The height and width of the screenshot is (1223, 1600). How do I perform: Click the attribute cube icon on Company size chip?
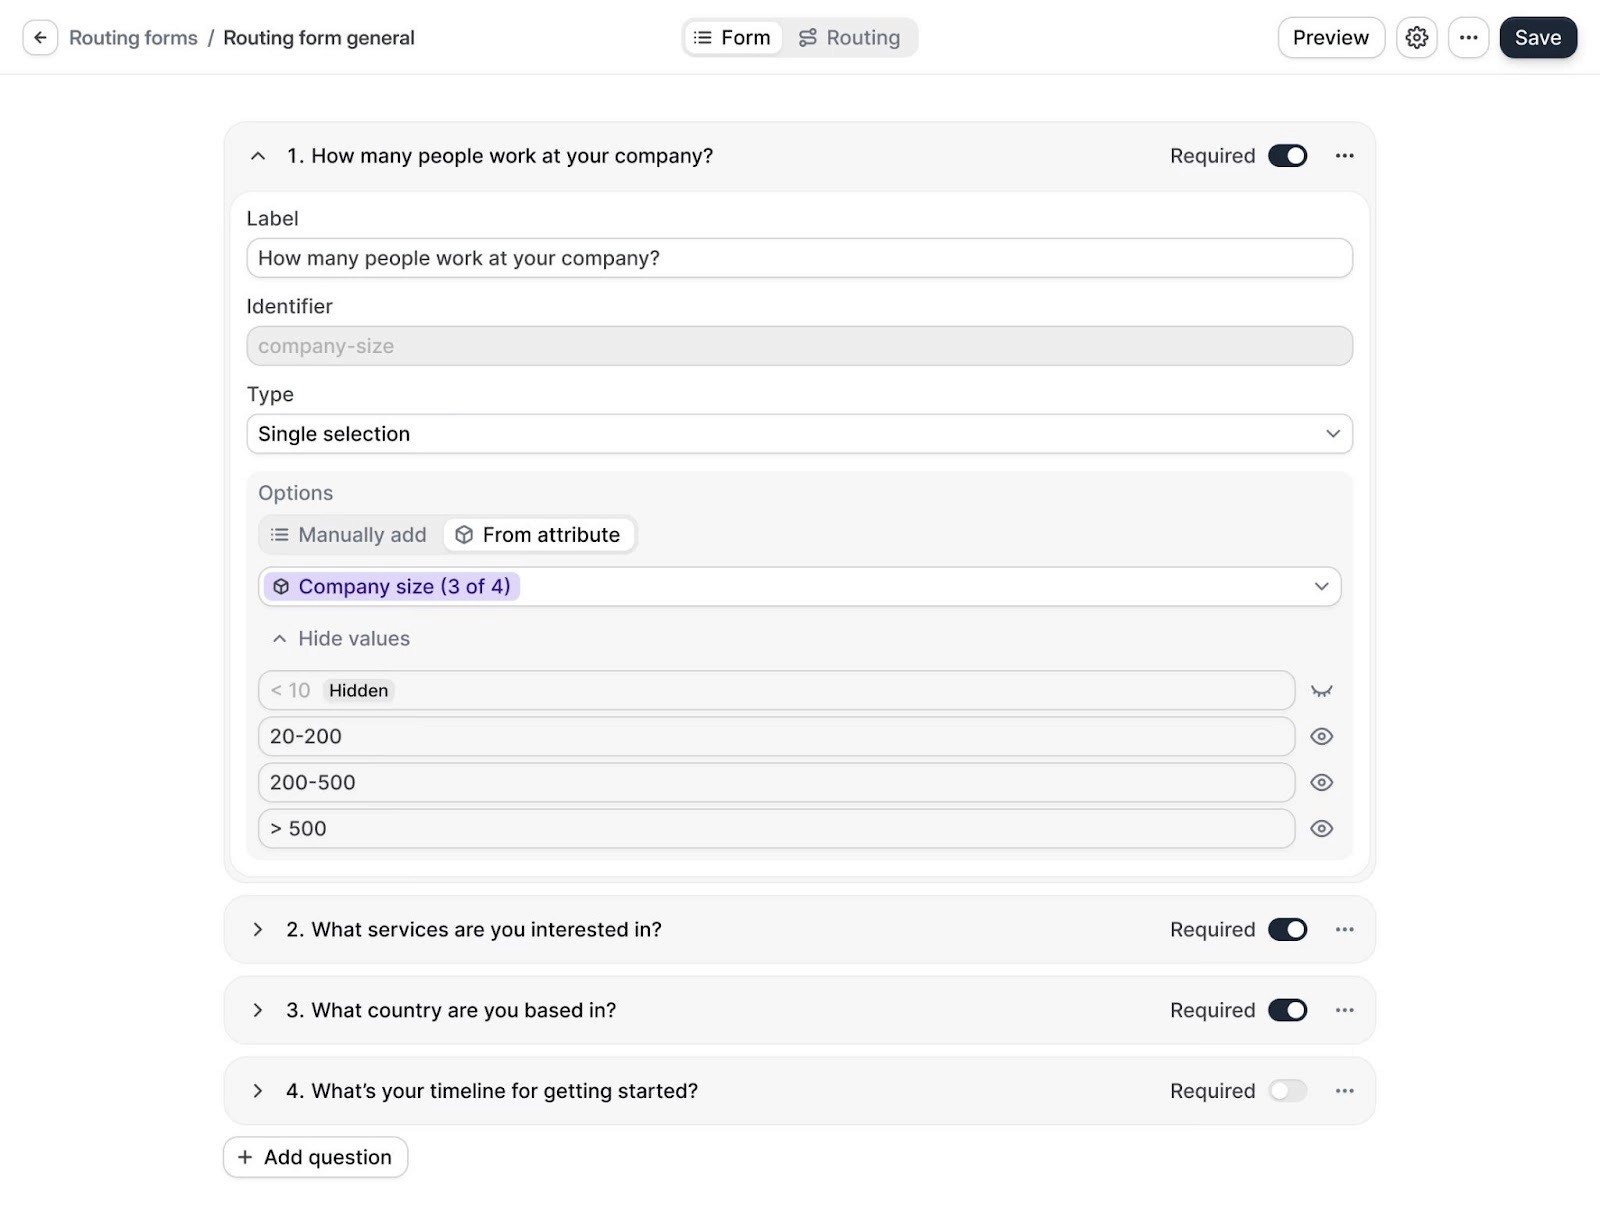coord(281,586)
